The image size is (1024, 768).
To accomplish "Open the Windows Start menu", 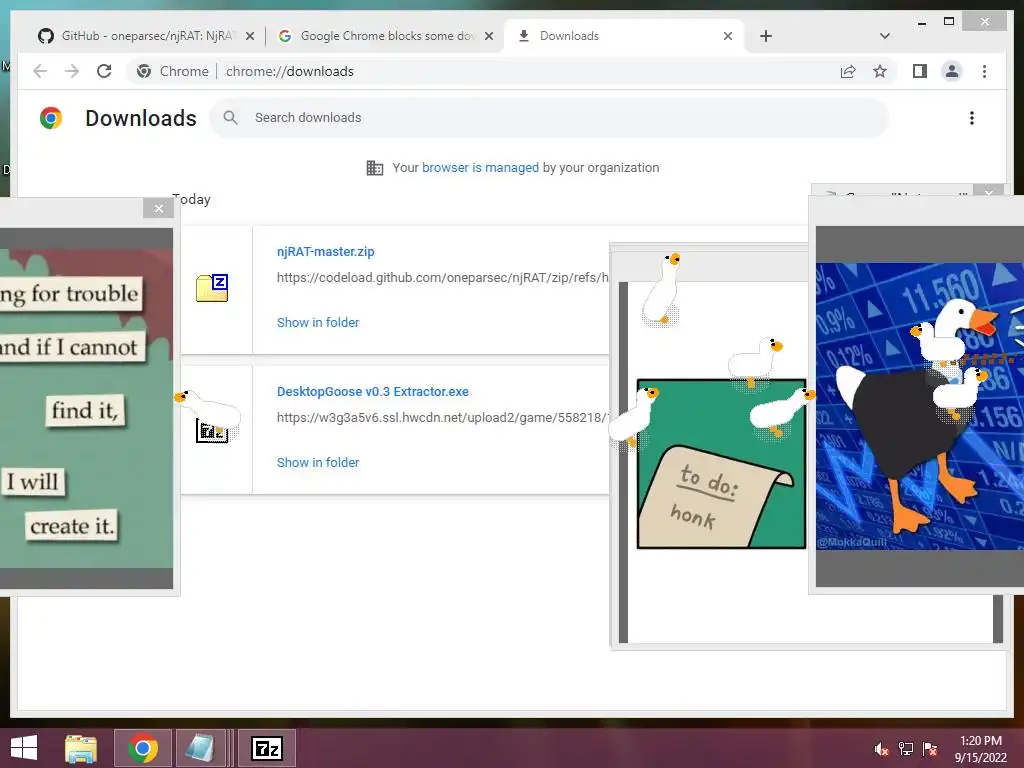I will tap(24, 748).
